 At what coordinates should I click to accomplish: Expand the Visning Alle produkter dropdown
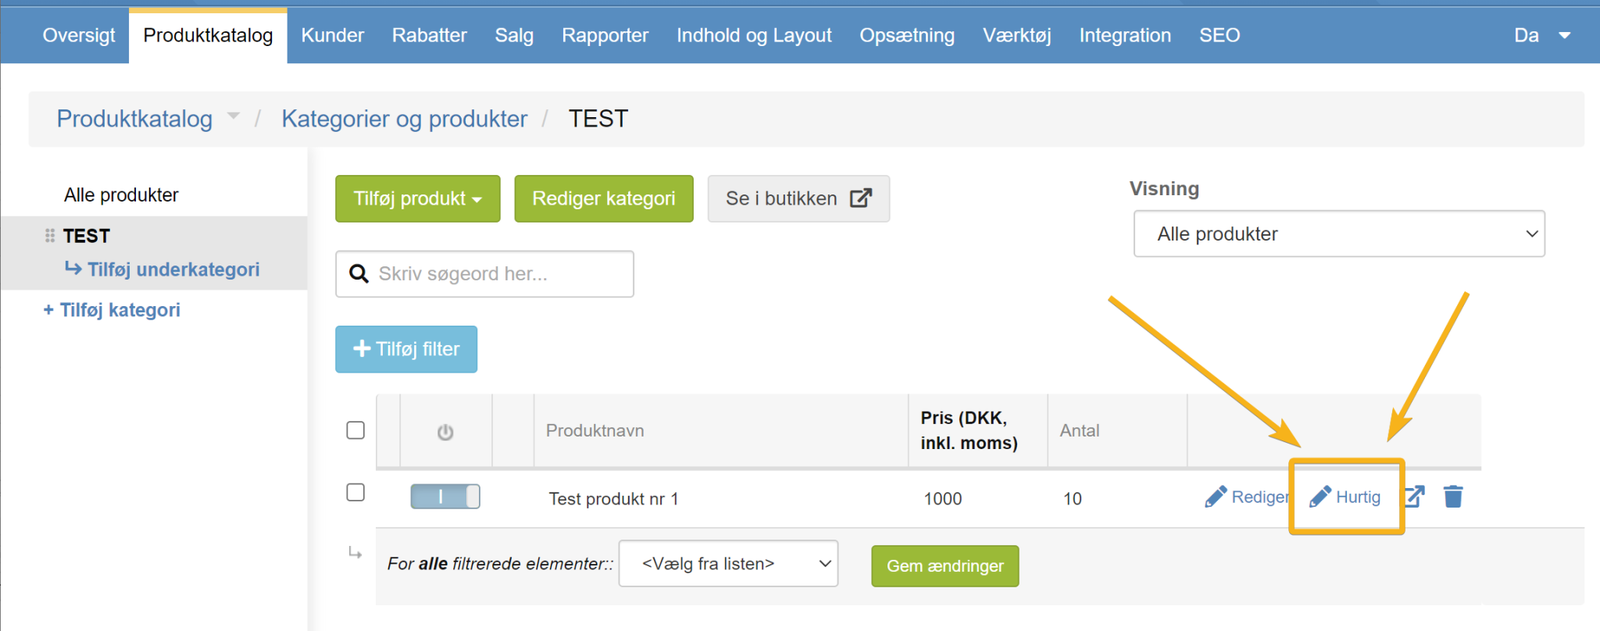pos(1339,234)
